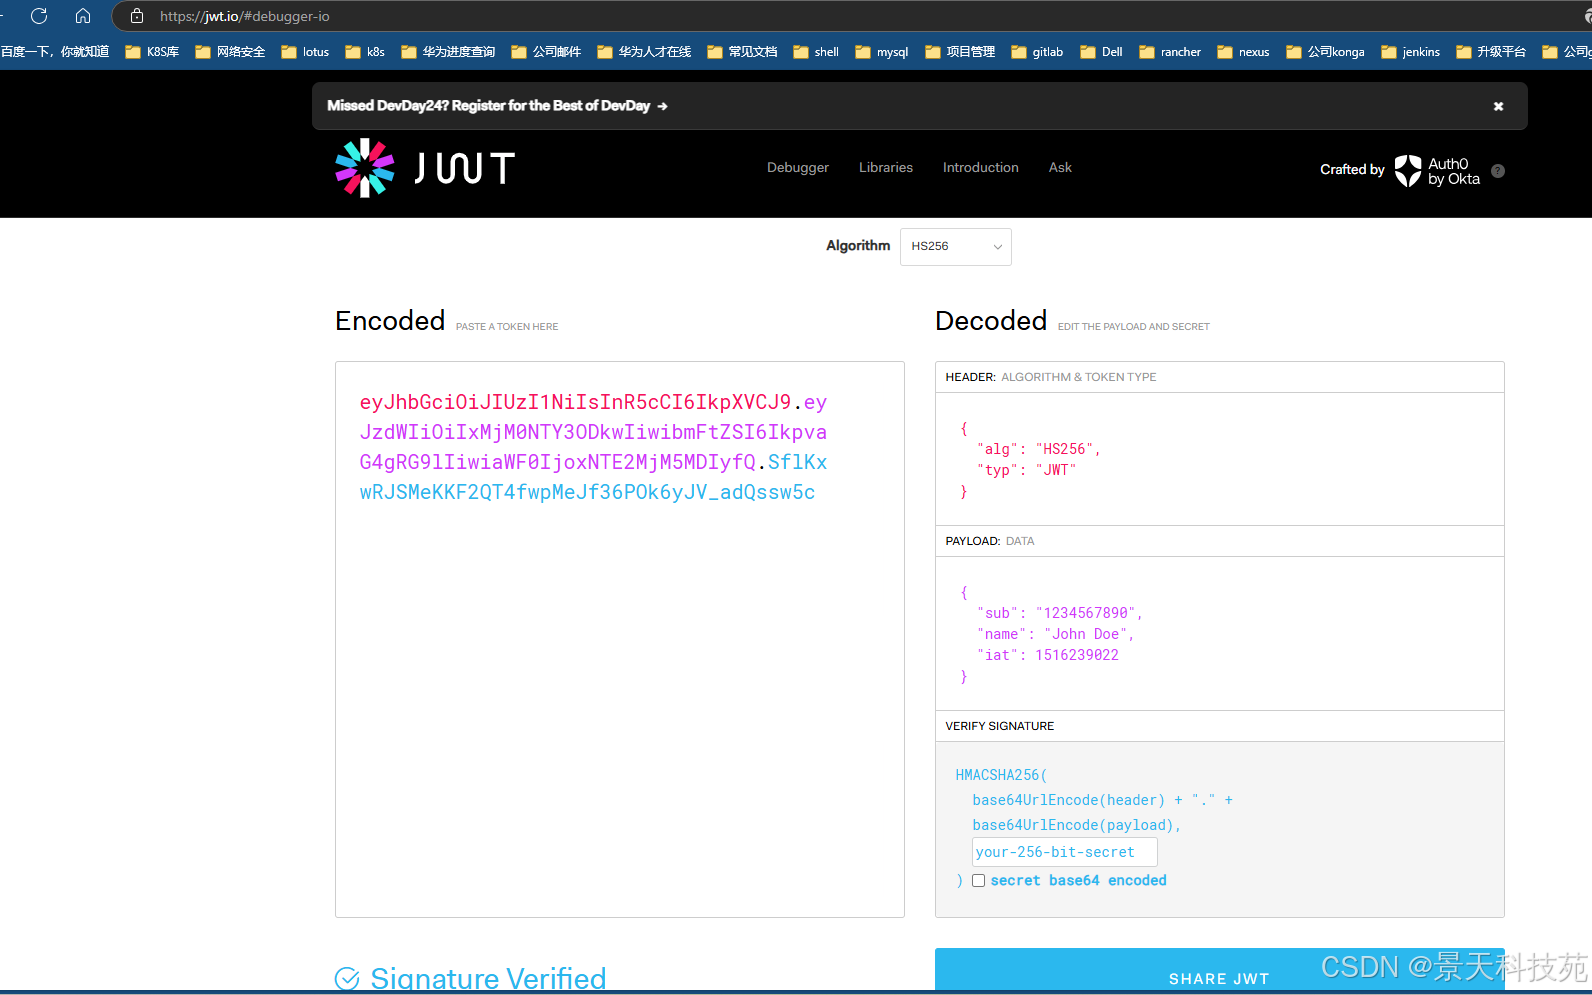1592x995 pixels.
Task: Click the DevDay registration banner link
Action: coord(497,106)
